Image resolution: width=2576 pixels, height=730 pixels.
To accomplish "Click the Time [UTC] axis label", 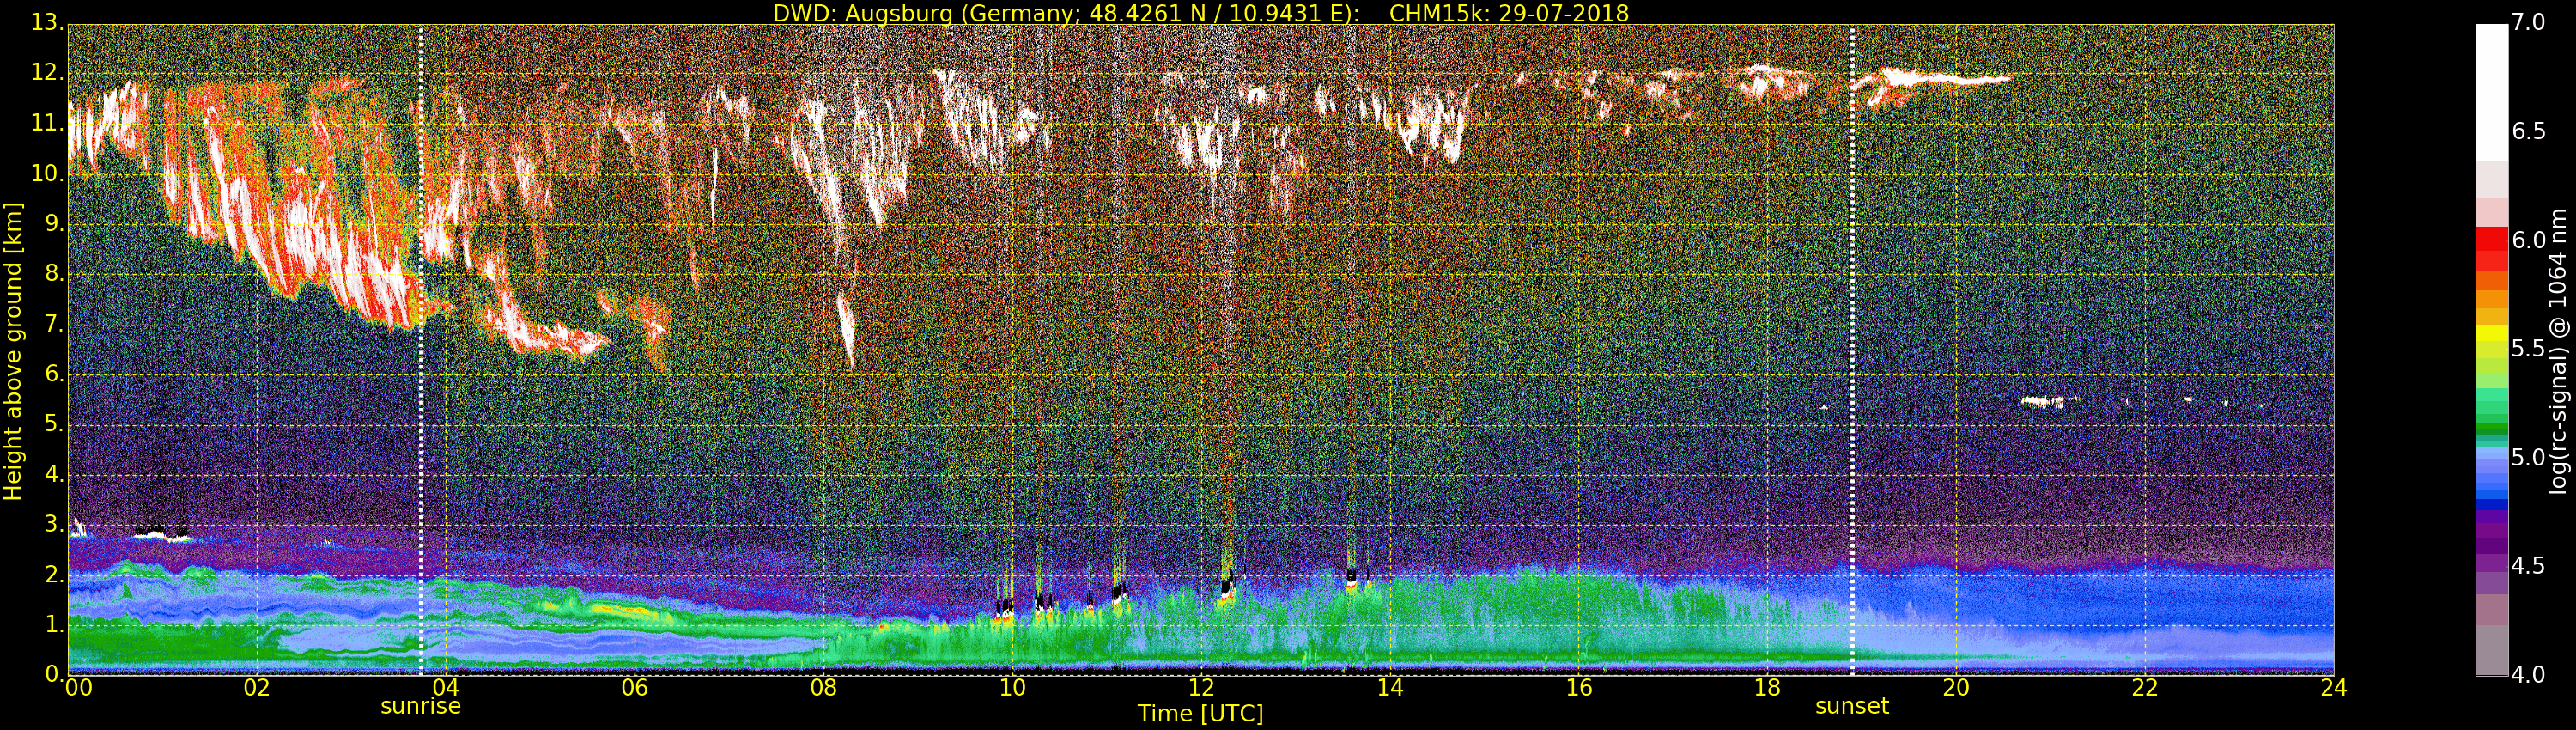I will click(x=1200, y=714).
